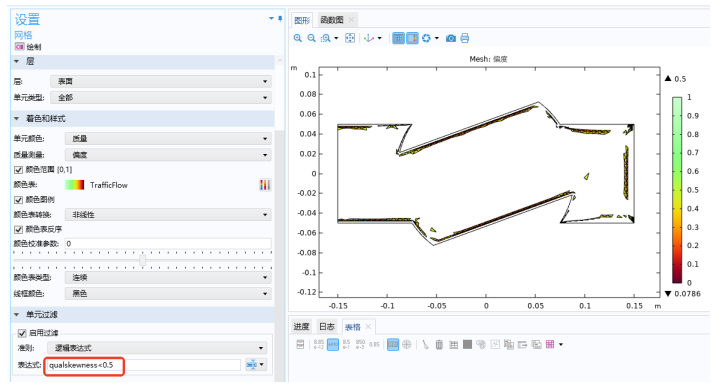Image resolution: width=724 pixels, height=389 pixels.
Task: Toggle the color legend display icon
Action: [412, 38]
